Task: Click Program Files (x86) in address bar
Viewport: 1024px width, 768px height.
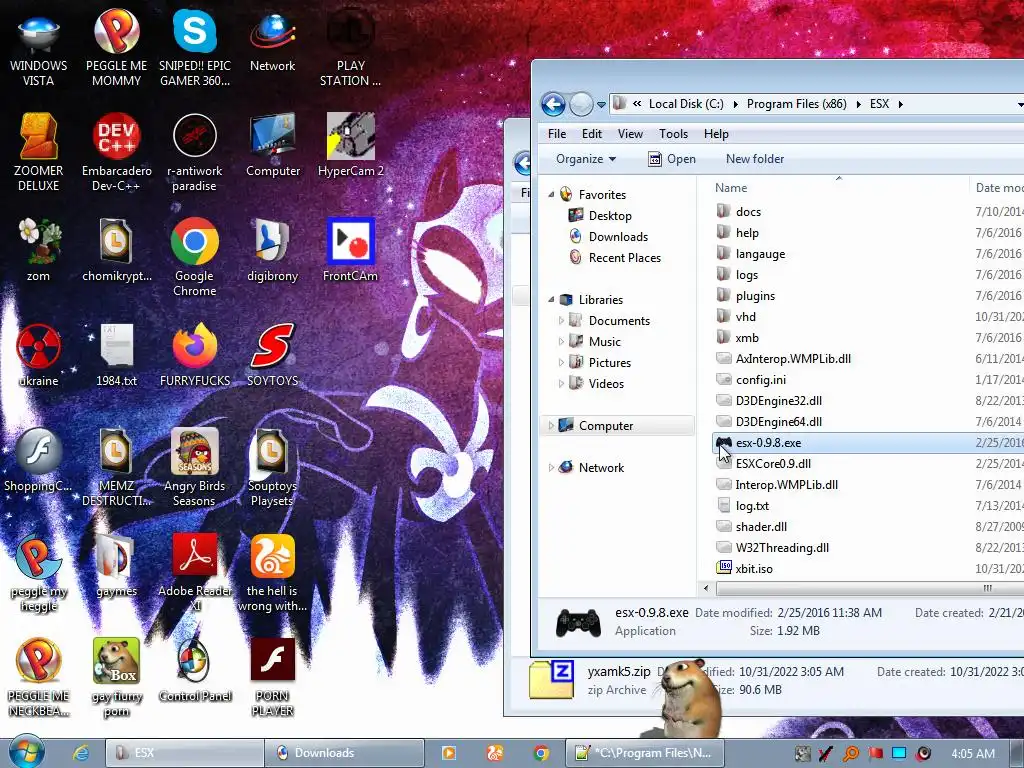Action: 796,104
